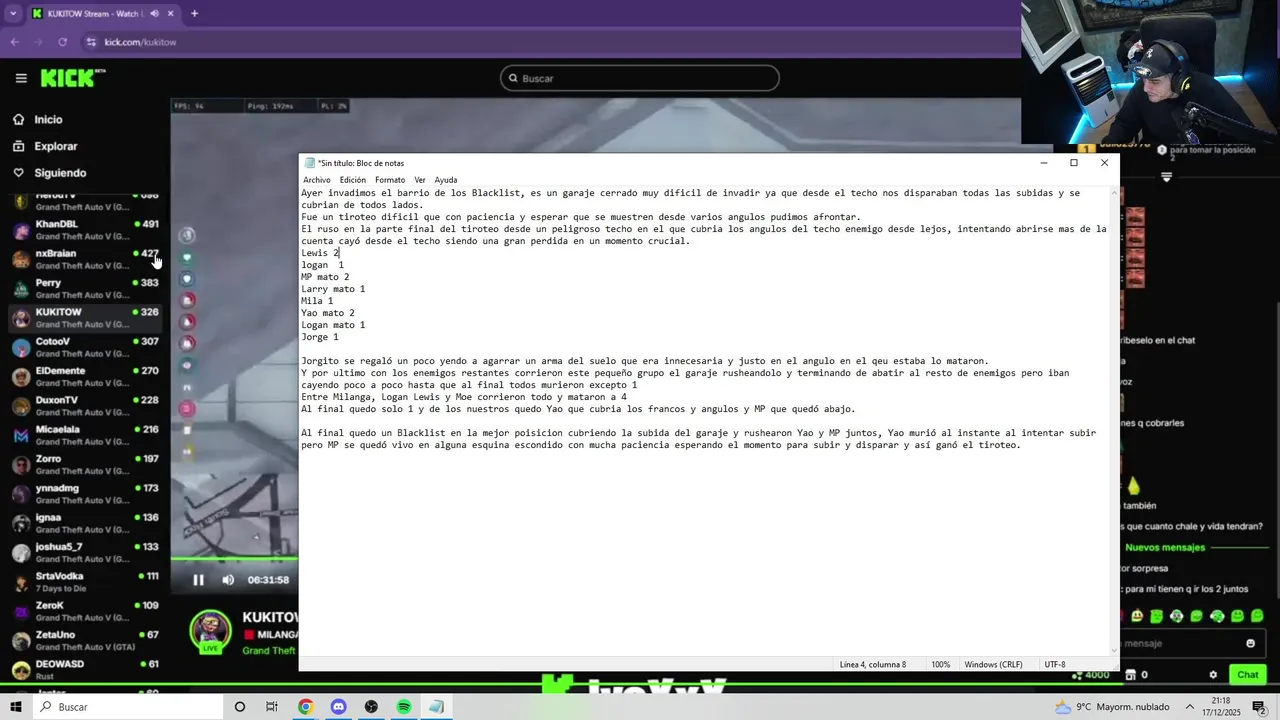This screenshot has height=720, width=1280.
Task: Open KUKITOW's live profile avatar
Action: pos(211,630)
